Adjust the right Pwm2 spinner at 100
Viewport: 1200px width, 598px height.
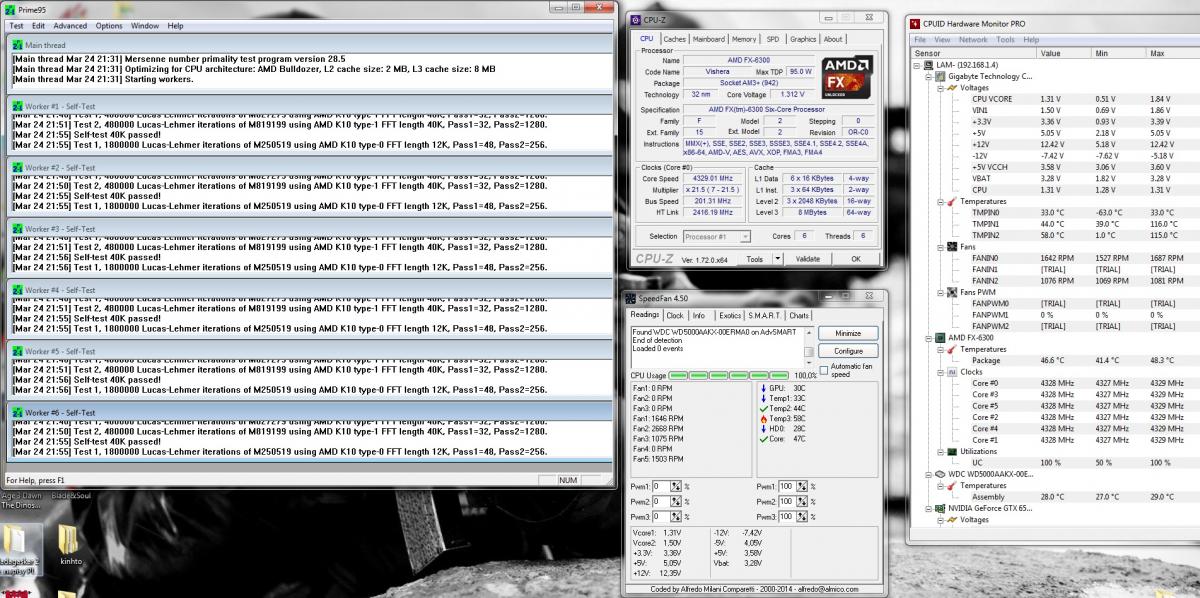tap(803, 501)
